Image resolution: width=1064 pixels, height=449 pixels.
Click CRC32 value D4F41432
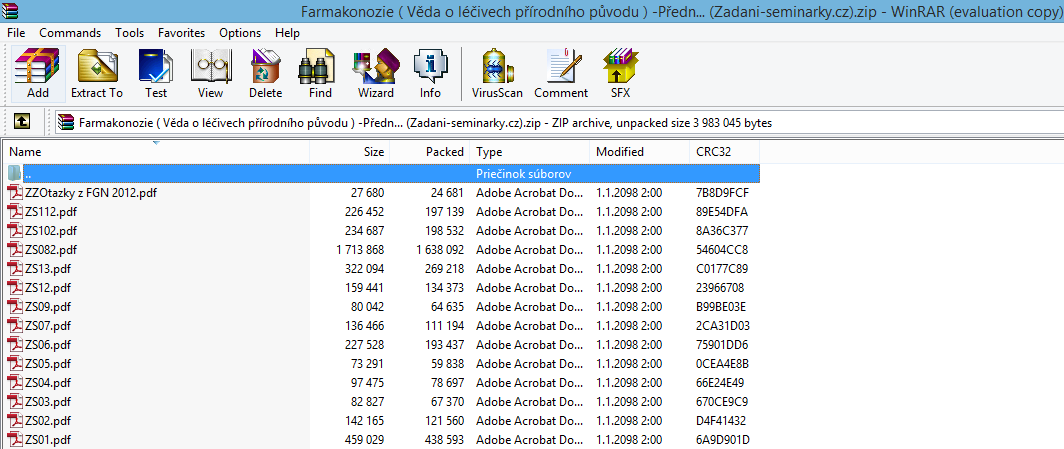[721, 421]
